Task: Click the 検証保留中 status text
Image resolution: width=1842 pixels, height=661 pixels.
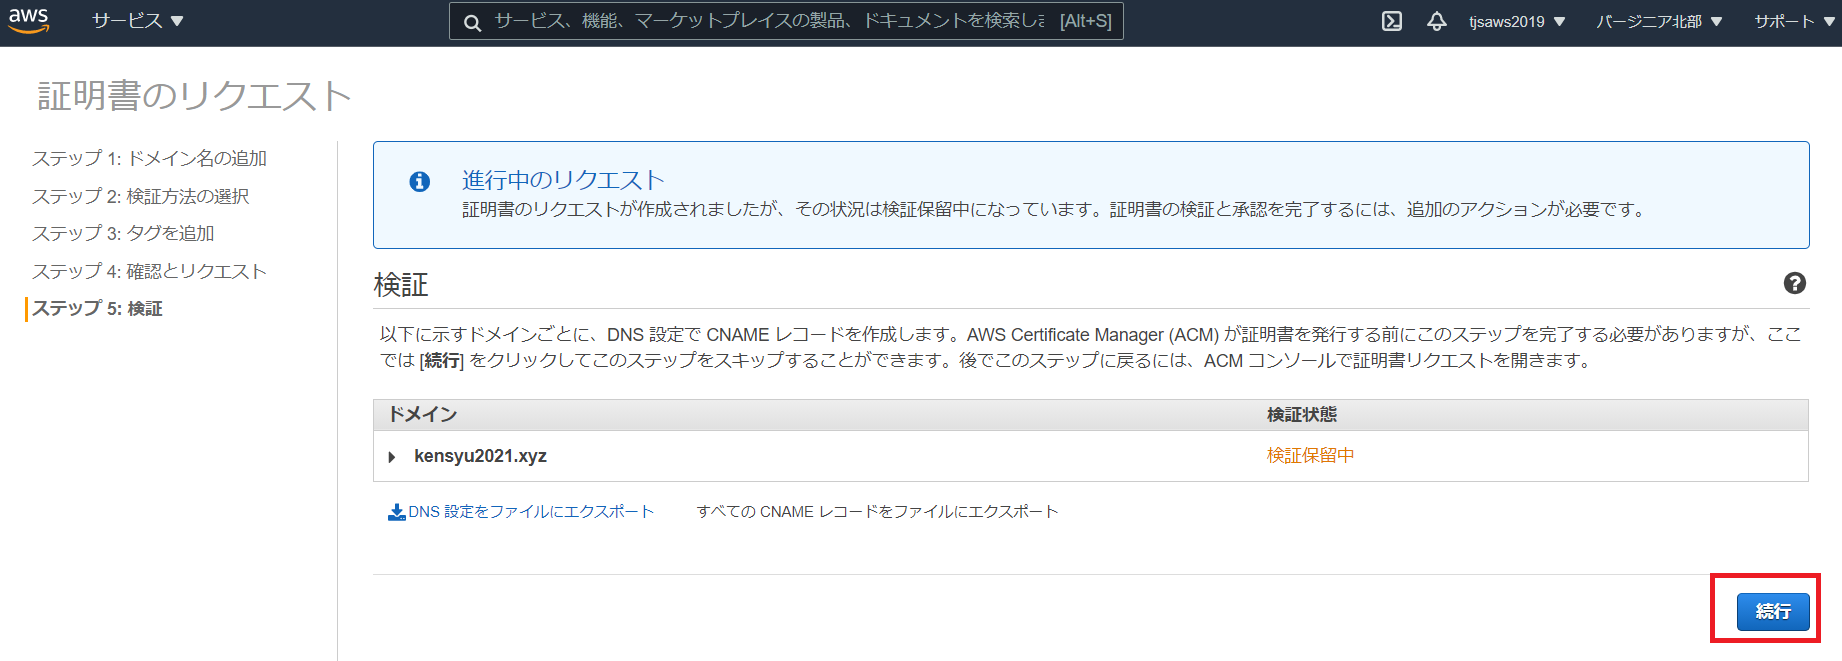Action: coord(1310,455)
